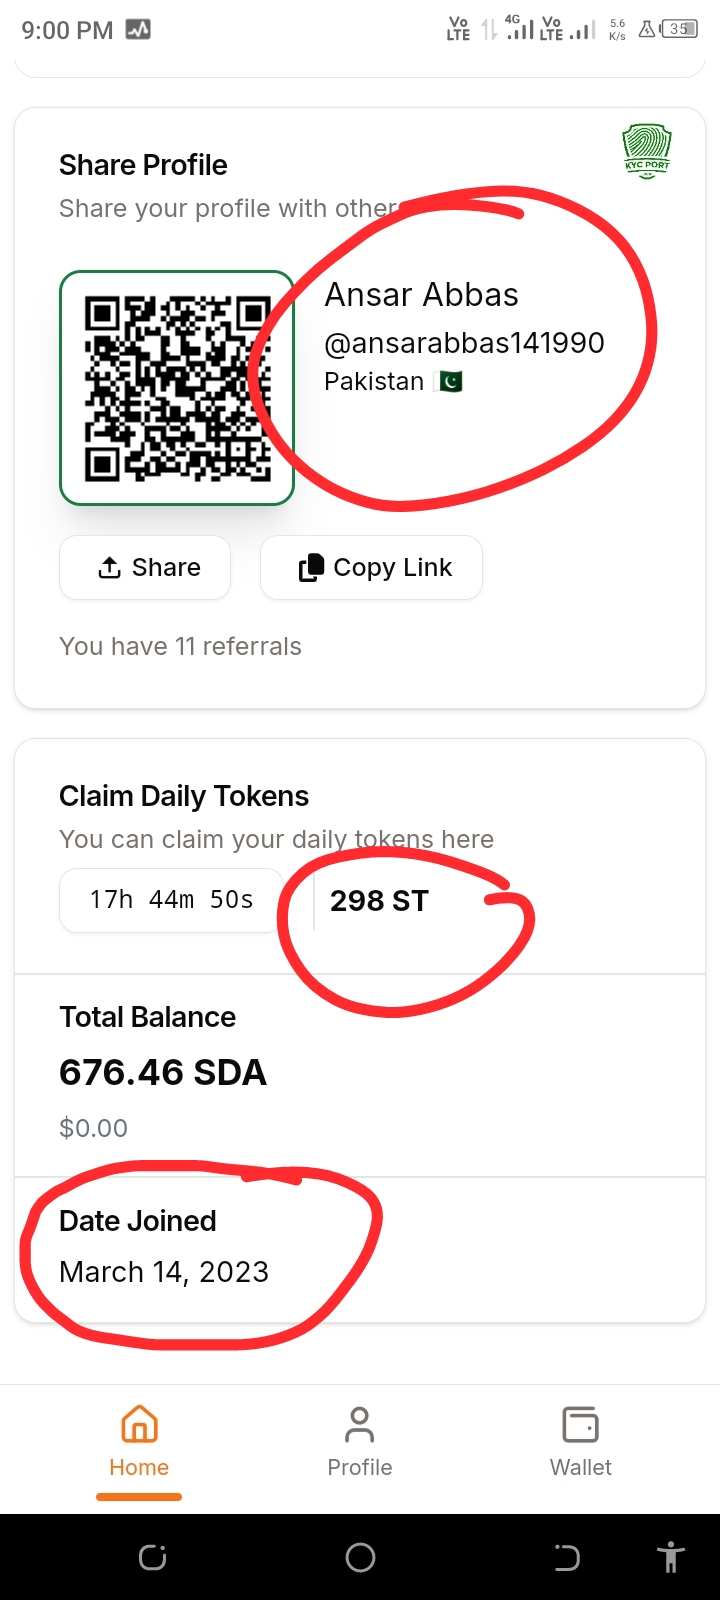
Task: Go to the Wallet tab
Action: [x=580, y=1442]
